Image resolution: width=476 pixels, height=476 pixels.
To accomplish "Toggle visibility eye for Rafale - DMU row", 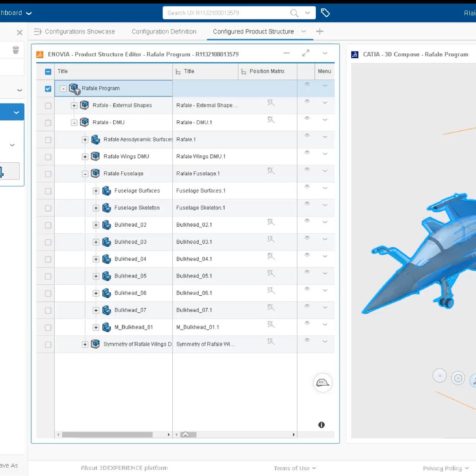I will pos(307,118).
